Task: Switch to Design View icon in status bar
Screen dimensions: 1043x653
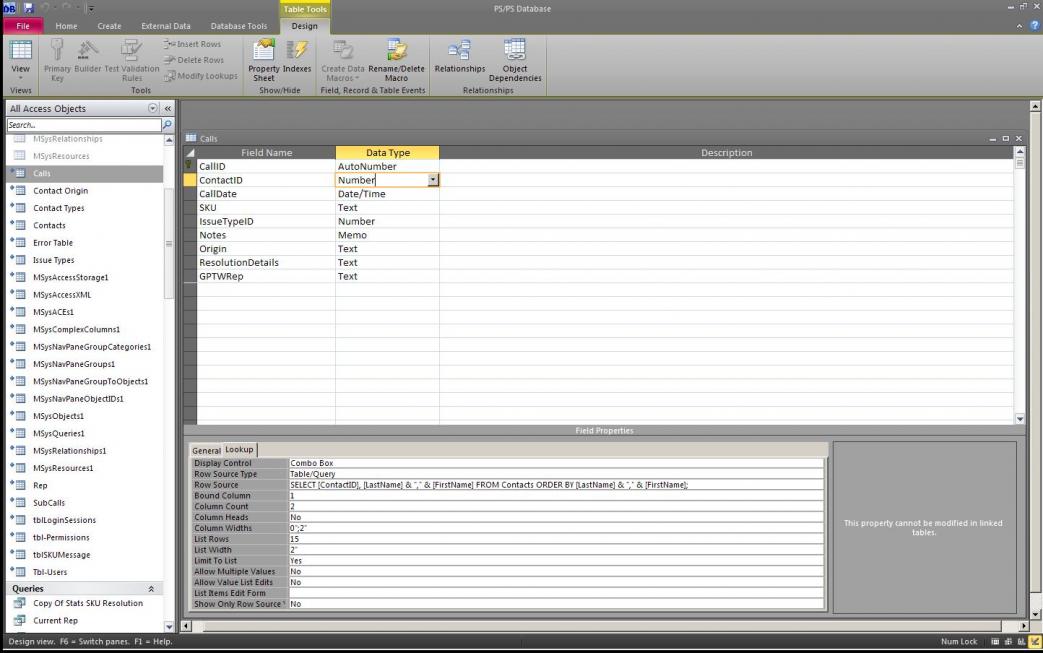Action: point(1035,642)
